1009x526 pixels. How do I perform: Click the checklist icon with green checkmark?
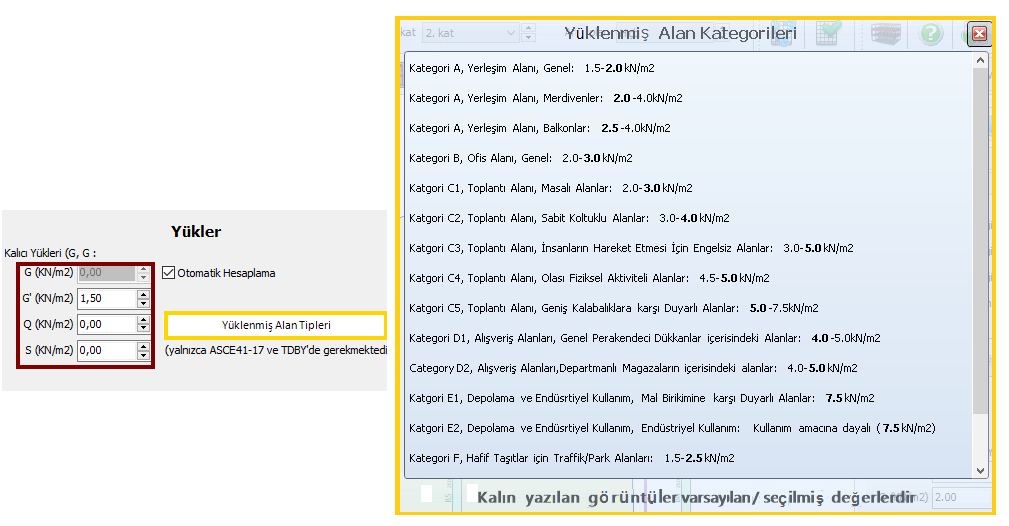(x=829, y=34)
